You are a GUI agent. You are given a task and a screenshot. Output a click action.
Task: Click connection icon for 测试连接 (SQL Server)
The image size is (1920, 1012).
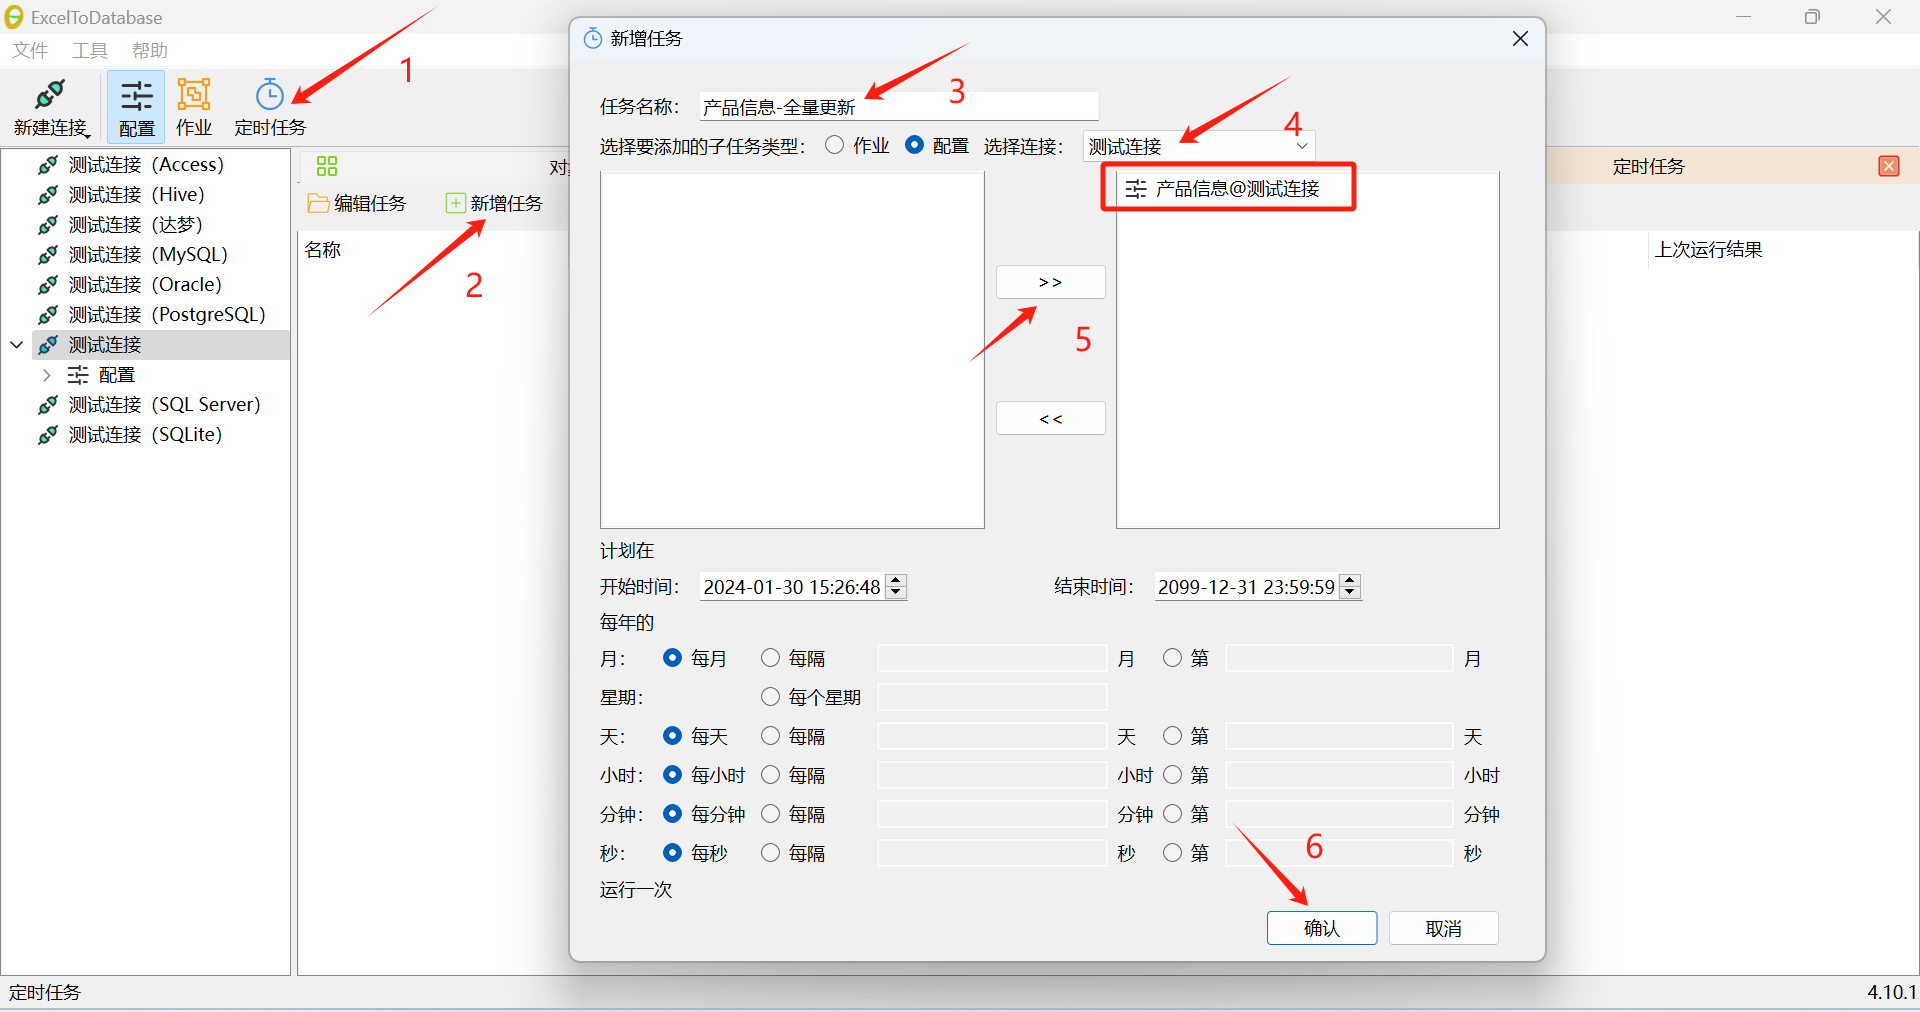coord(47,405)
